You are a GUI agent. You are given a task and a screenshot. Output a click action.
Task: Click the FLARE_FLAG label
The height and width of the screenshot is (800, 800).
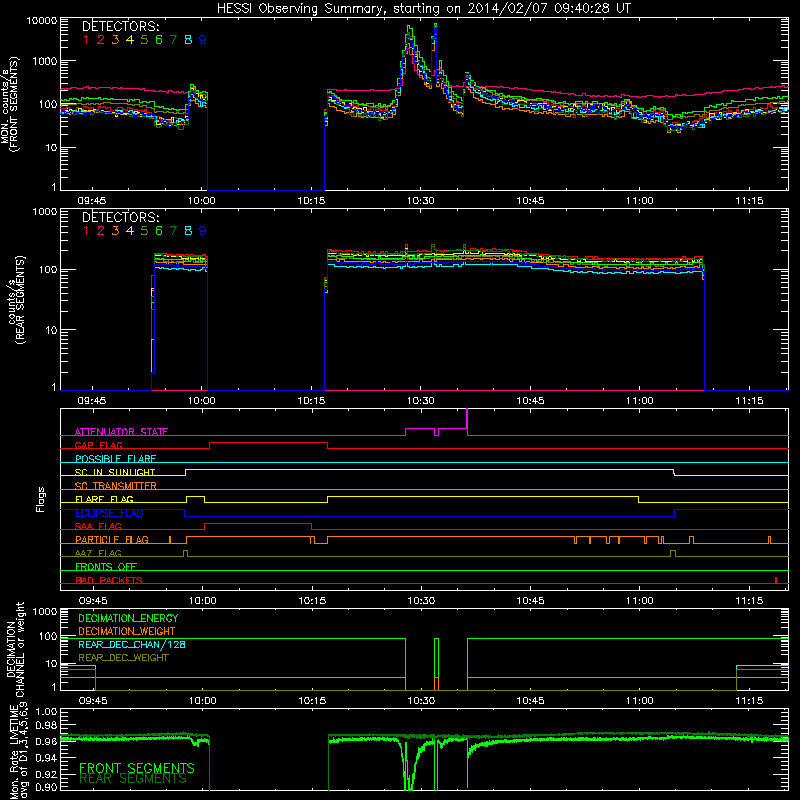tap(104, 499)
